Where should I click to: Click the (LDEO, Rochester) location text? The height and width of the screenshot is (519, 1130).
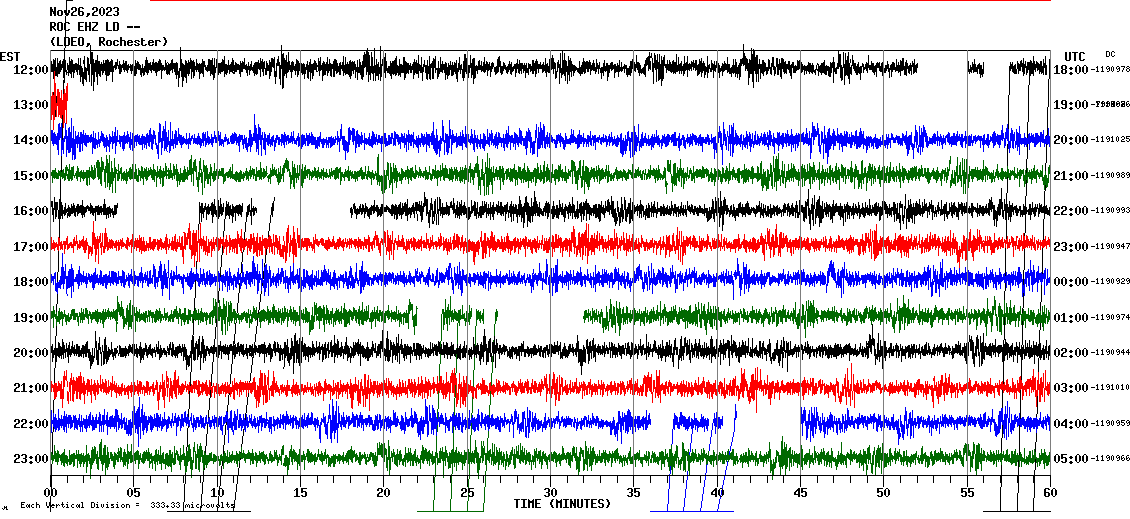click(109, 42)
